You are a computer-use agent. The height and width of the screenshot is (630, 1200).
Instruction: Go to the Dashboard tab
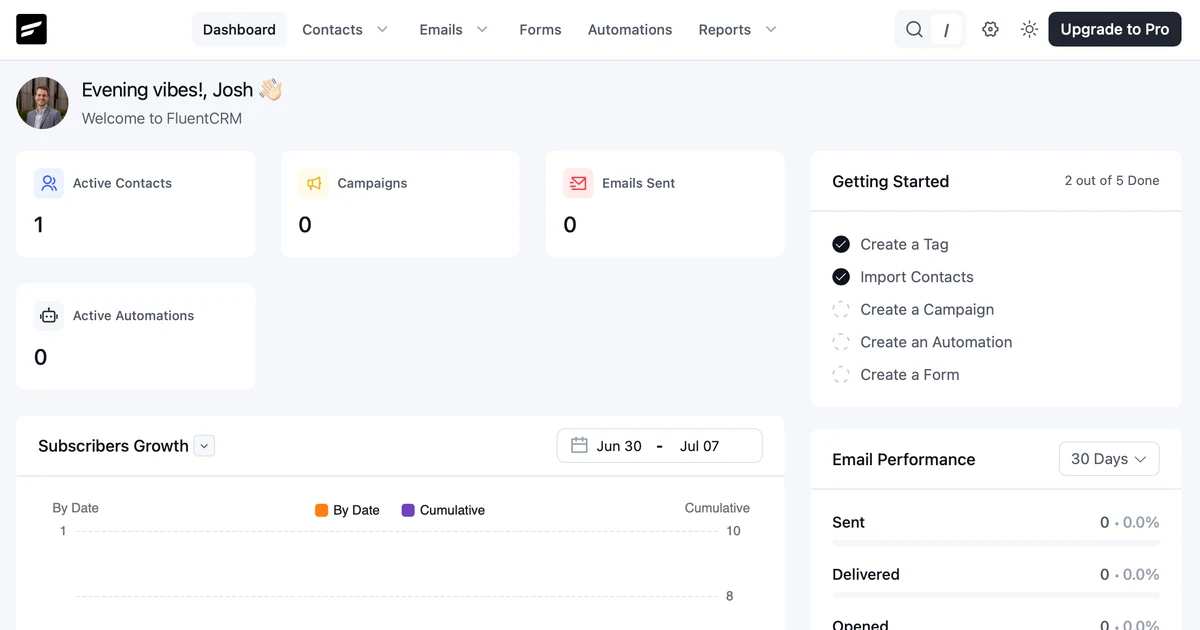click(239, 30)
